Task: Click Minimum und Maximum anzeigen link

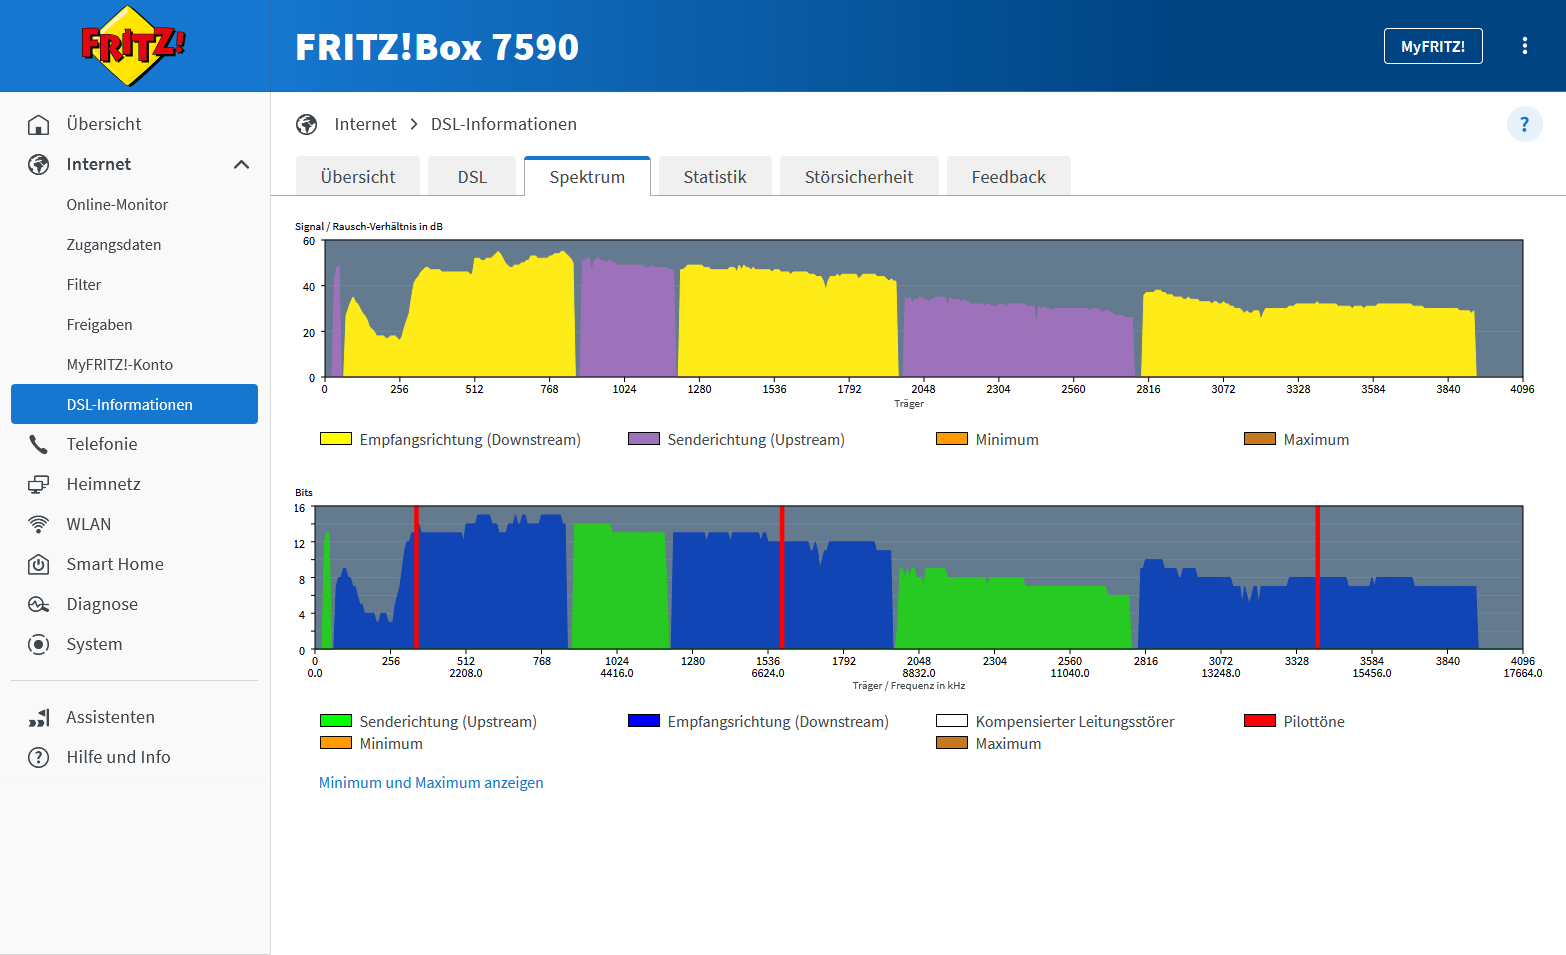Action: tap(431, 782)
